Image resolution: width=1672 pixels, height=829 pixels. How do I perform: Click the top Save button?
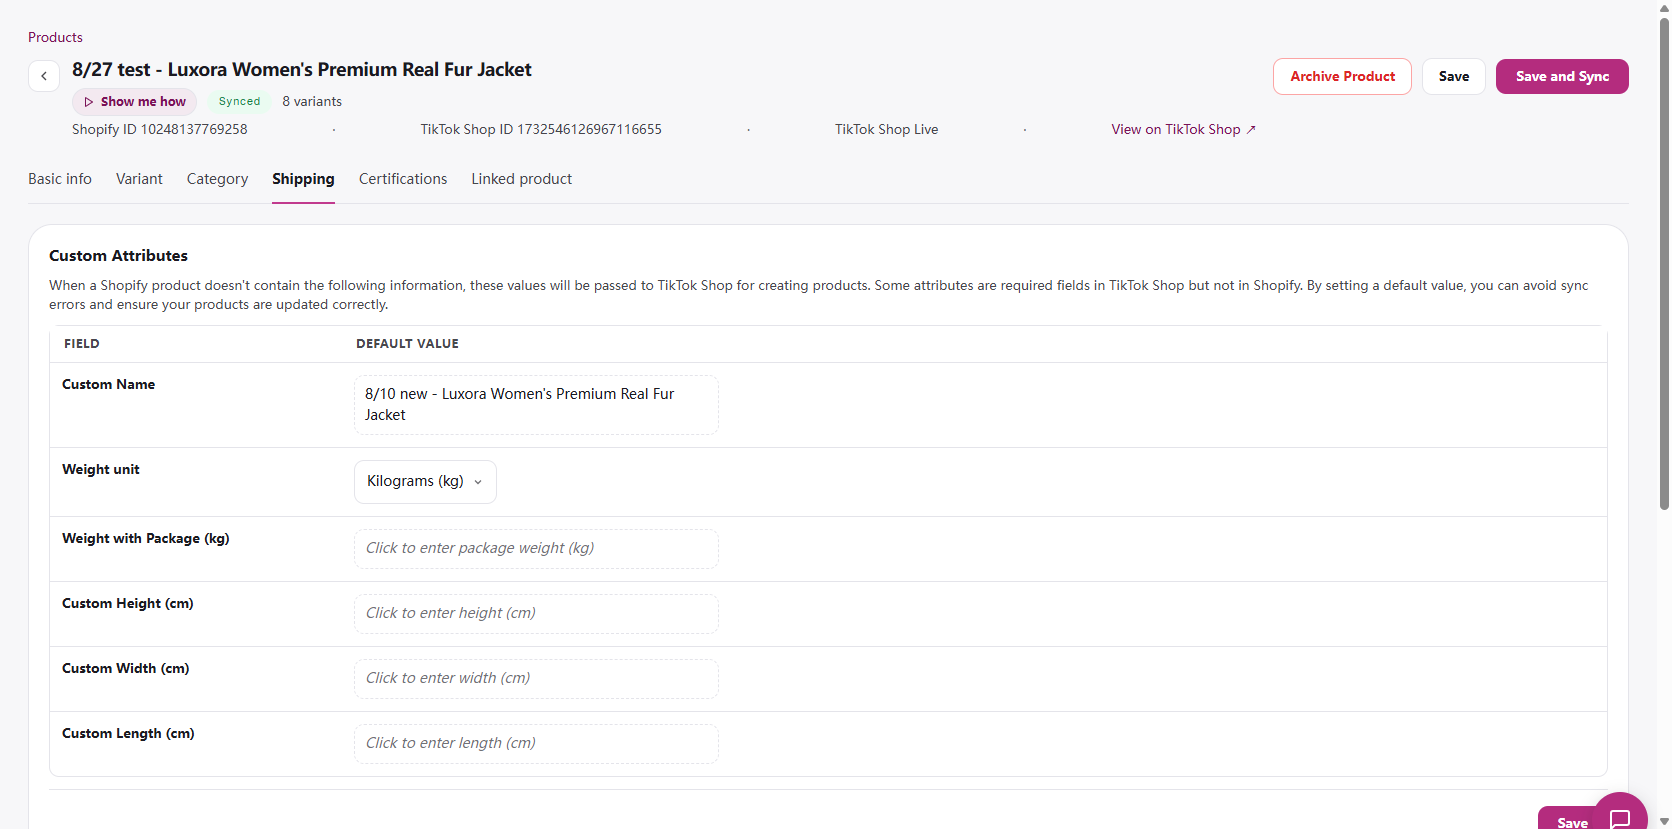click(x=1454, y=77)
